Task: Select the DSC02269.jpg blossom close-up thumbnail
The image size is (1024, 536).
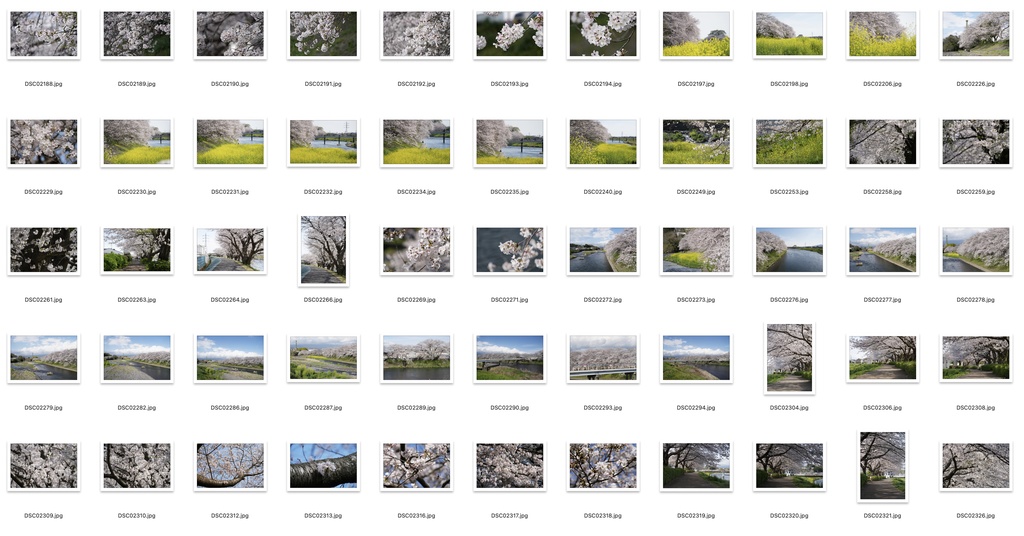Action: (x=417, y=250)
